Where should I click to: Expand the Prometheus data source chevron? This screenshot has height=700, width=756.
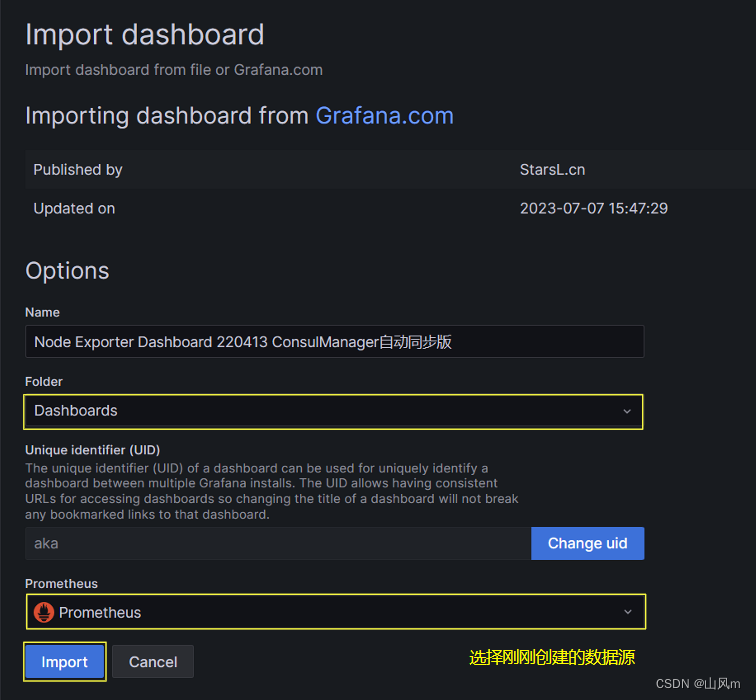[627, 612]
